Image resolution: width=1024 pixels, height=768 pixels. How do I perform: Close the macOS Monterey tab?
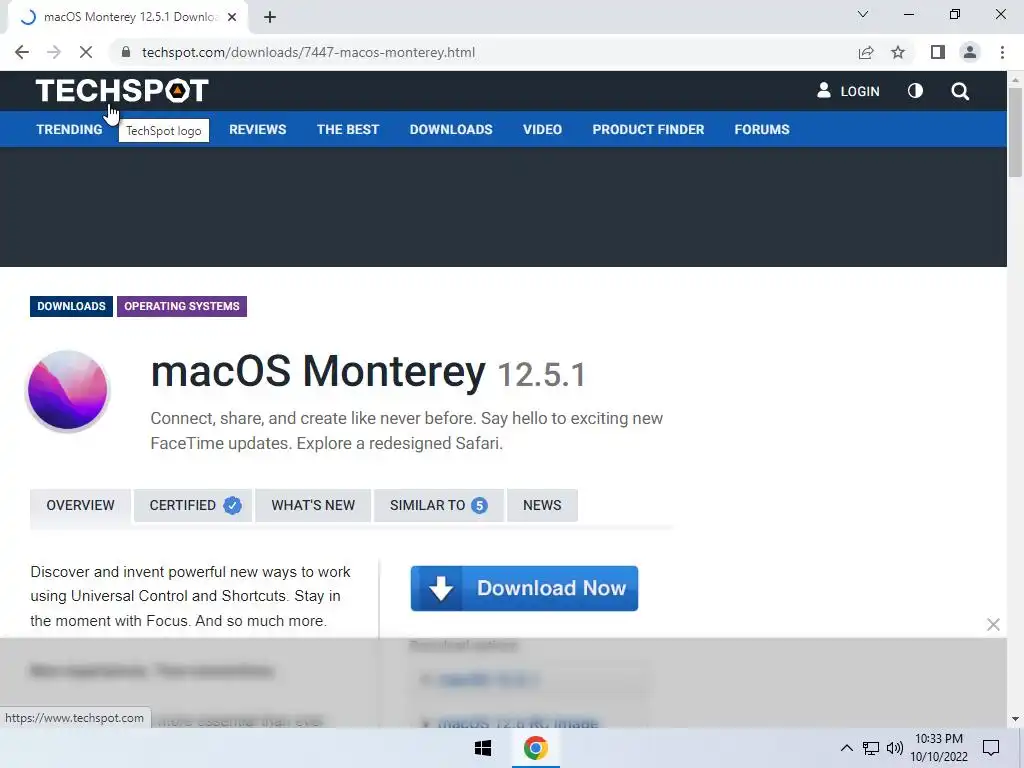click(232, 18)
